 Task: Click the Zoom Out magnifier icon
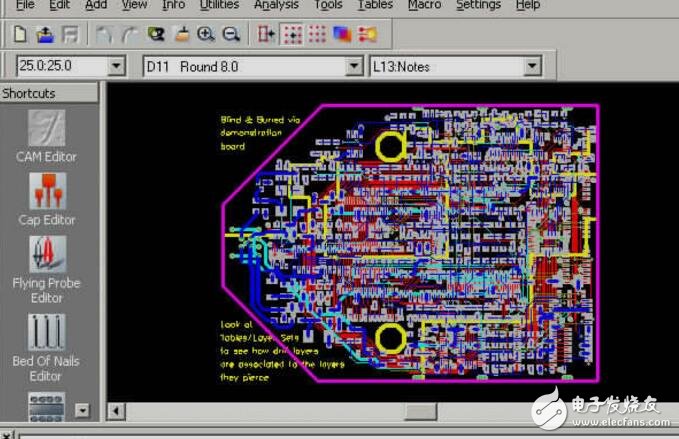(x=231, y=35)
